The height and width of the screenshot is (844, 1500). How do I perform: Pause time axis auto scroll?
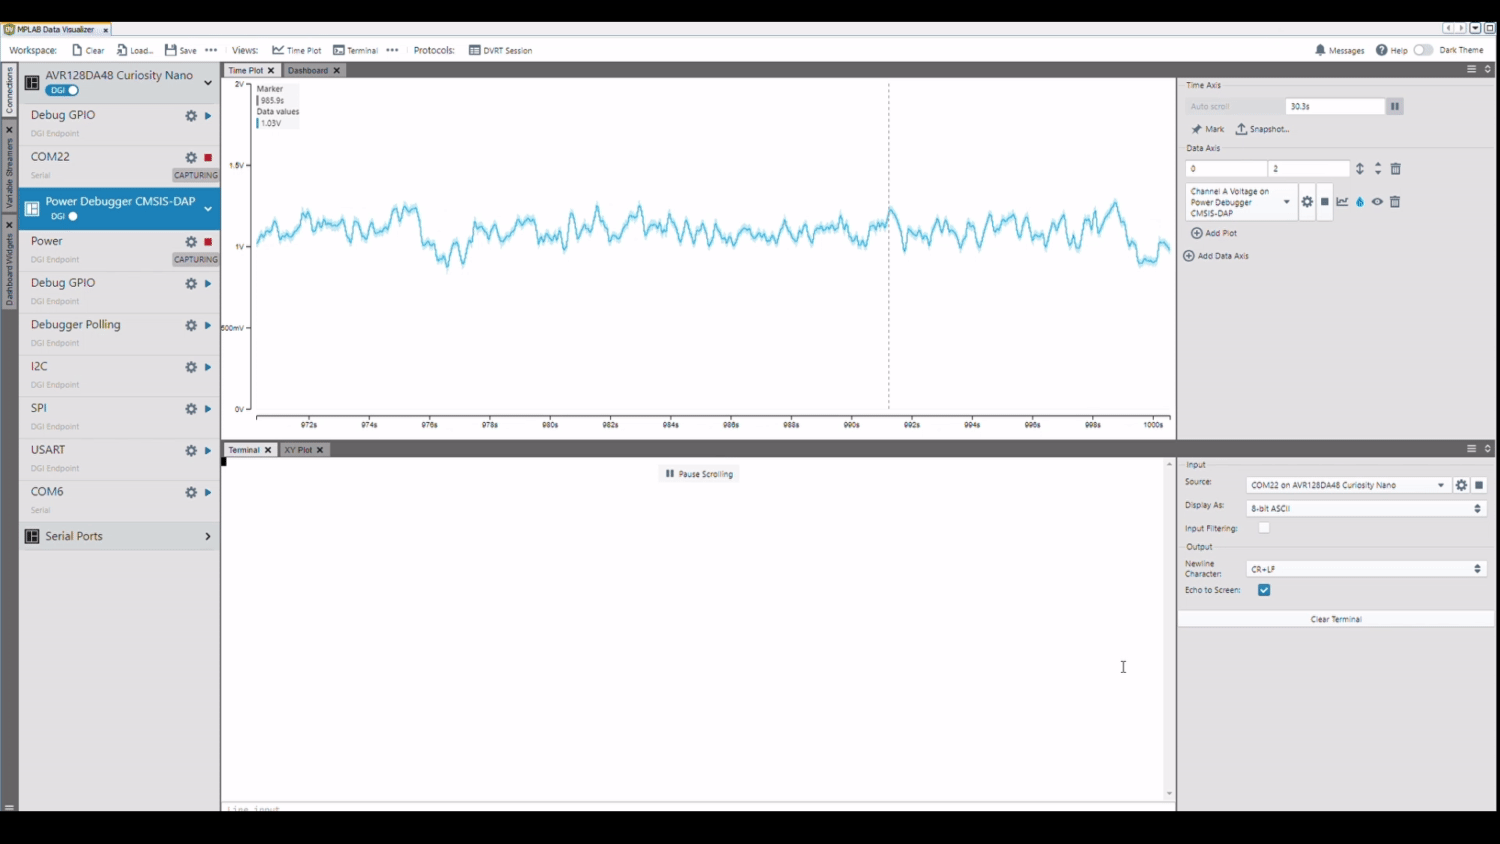click(x=1395, y=106)
